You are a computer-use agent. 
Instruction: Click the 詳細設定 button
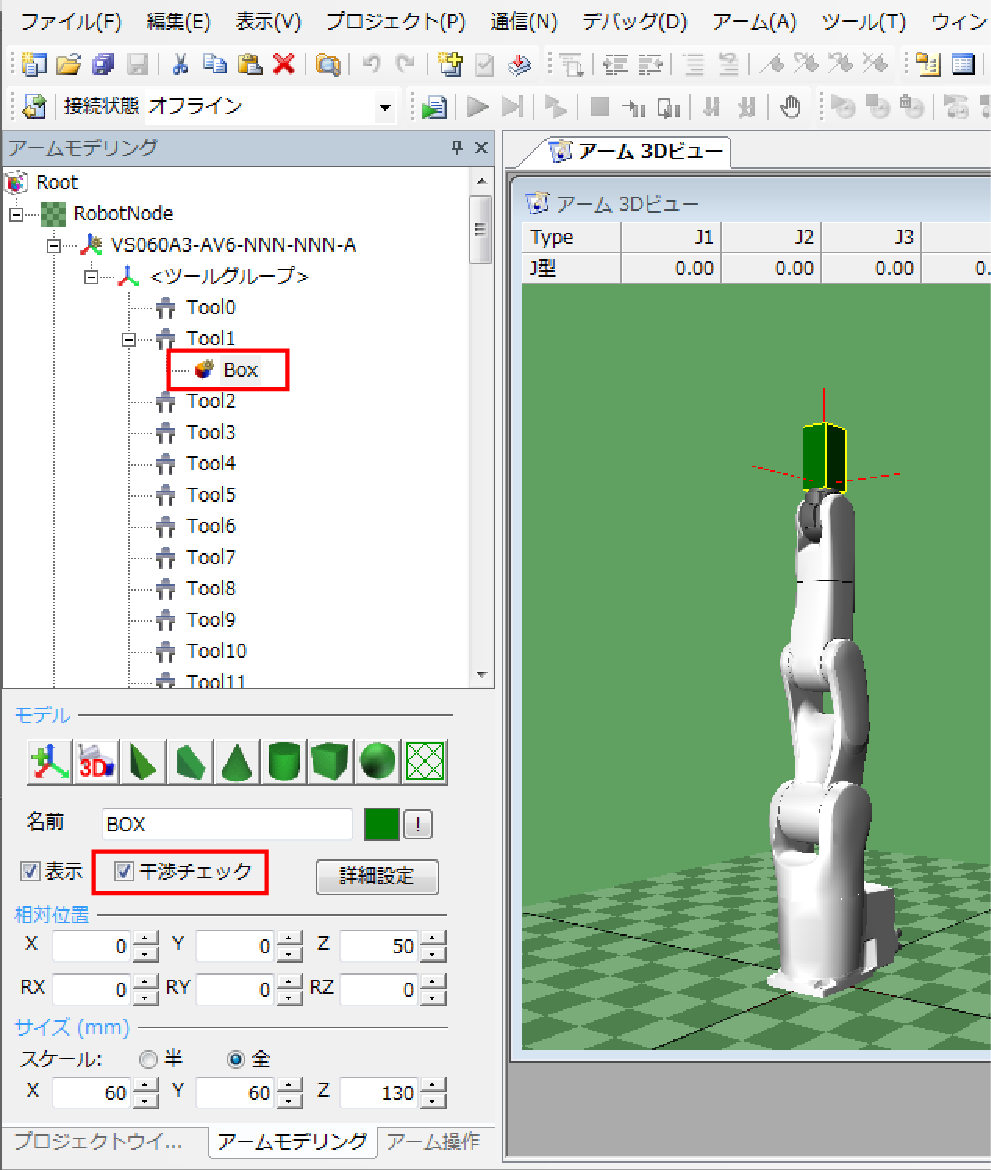tap(377, 876)
